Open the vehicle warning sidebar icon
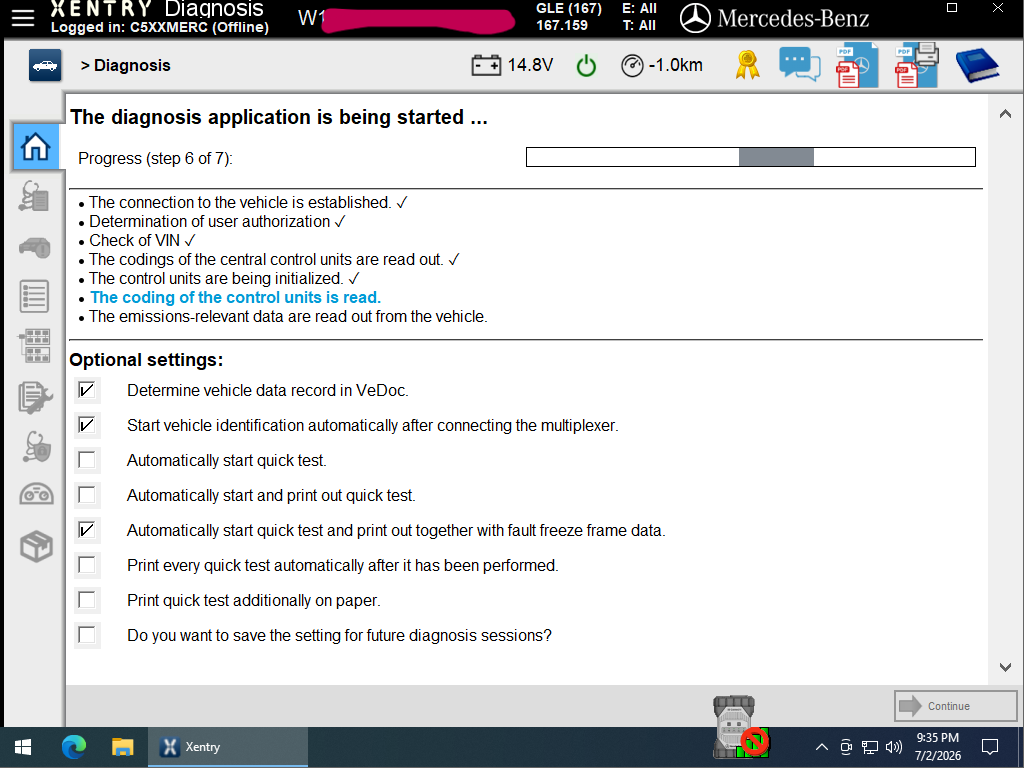1024x768 pixels. click(x=35, y=248)
